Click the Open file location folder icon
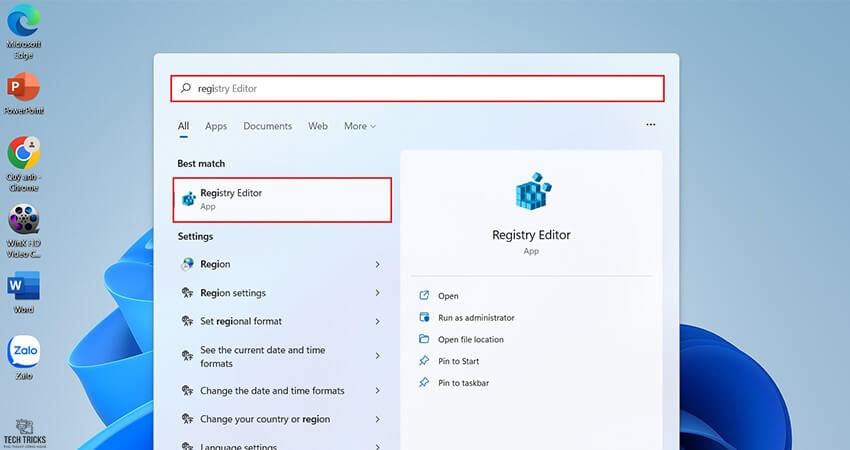Viewport: 850px width, 450px height. (x=424, y=339)
